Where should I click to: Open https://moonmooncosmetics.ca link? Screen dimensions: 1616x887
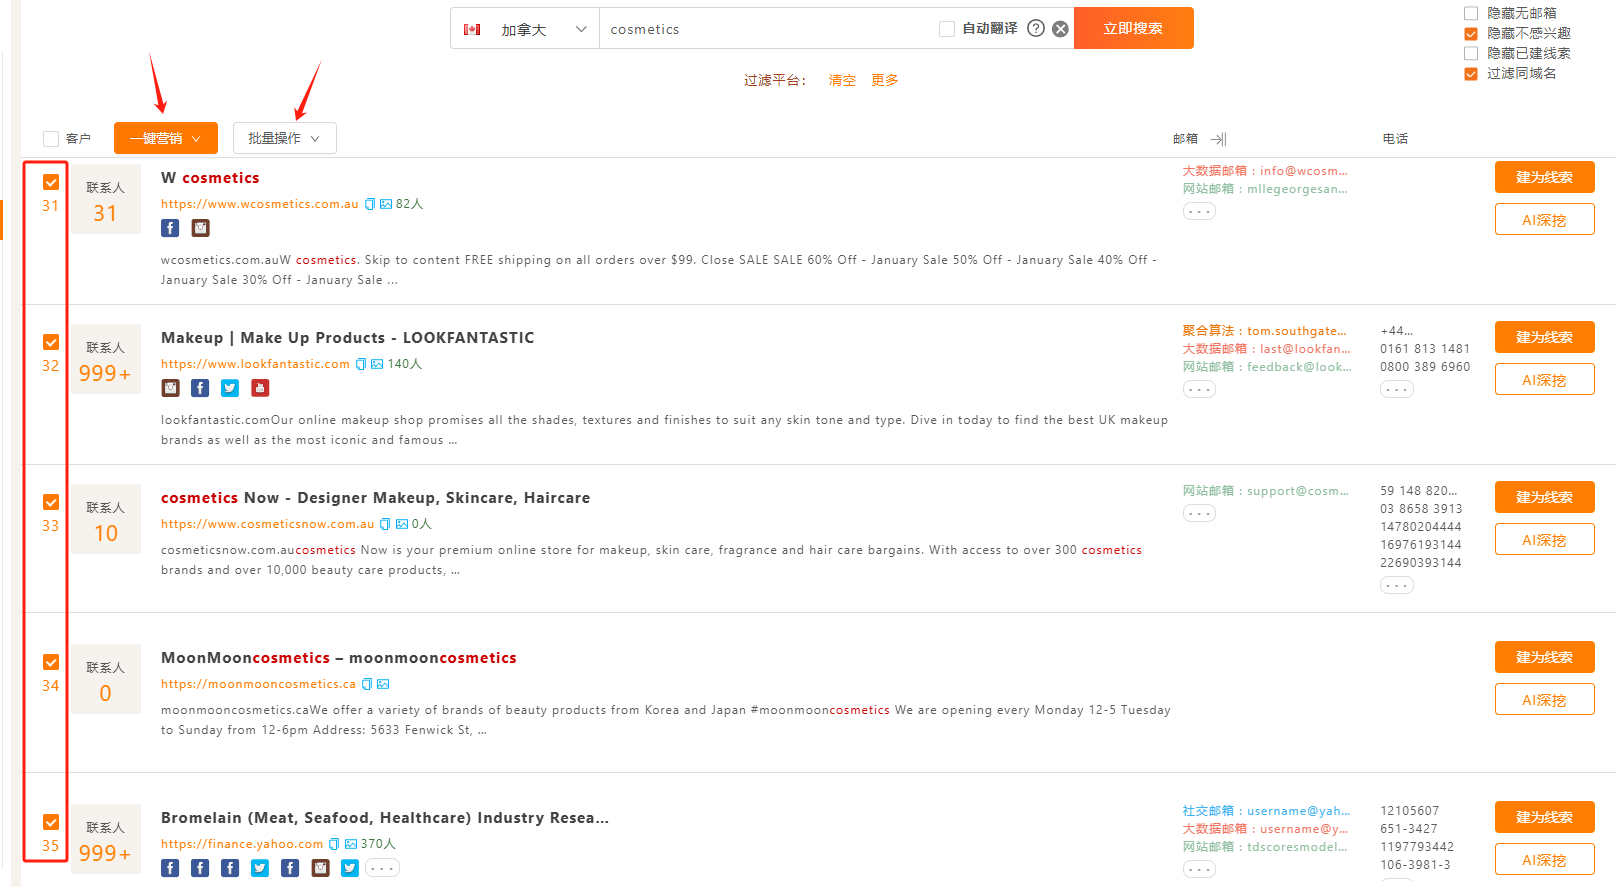(259, 684)
